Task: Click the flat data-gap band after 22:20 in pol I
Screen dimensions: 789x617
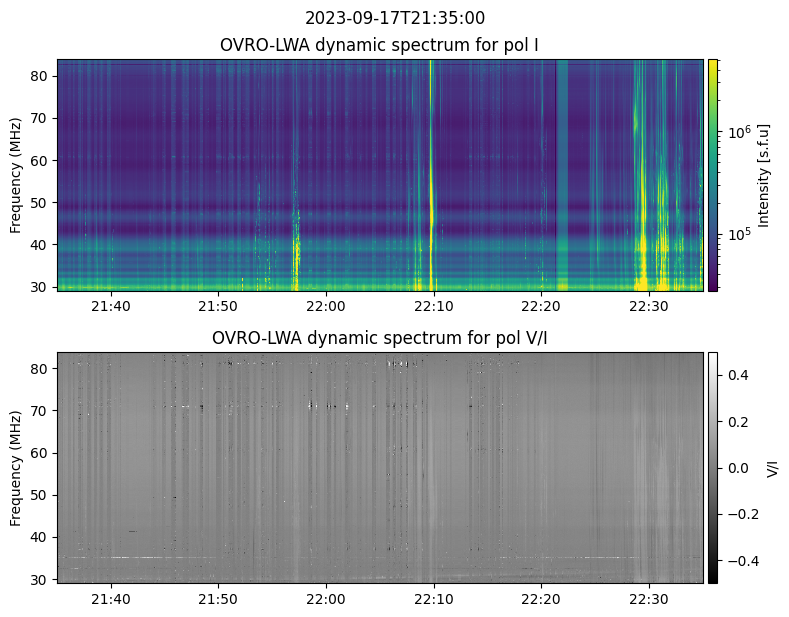Action: coord(562,175)
